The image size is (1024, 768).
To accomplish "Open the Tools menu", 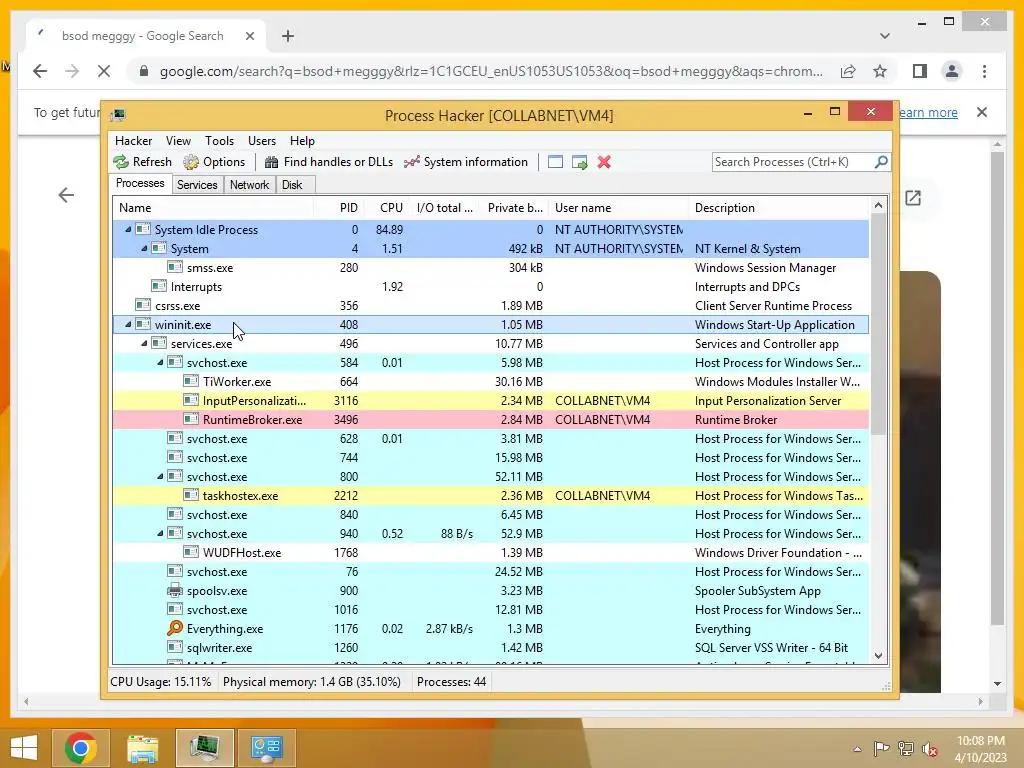I will click(x=219, y=140).
